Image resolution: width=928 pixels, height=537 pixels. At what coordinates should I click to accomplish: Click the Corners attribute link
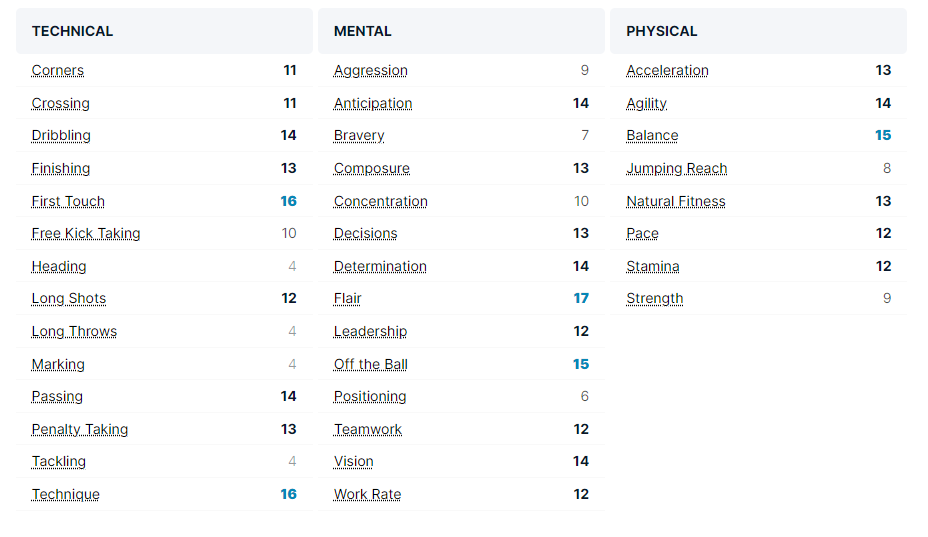tap(57, 71)
